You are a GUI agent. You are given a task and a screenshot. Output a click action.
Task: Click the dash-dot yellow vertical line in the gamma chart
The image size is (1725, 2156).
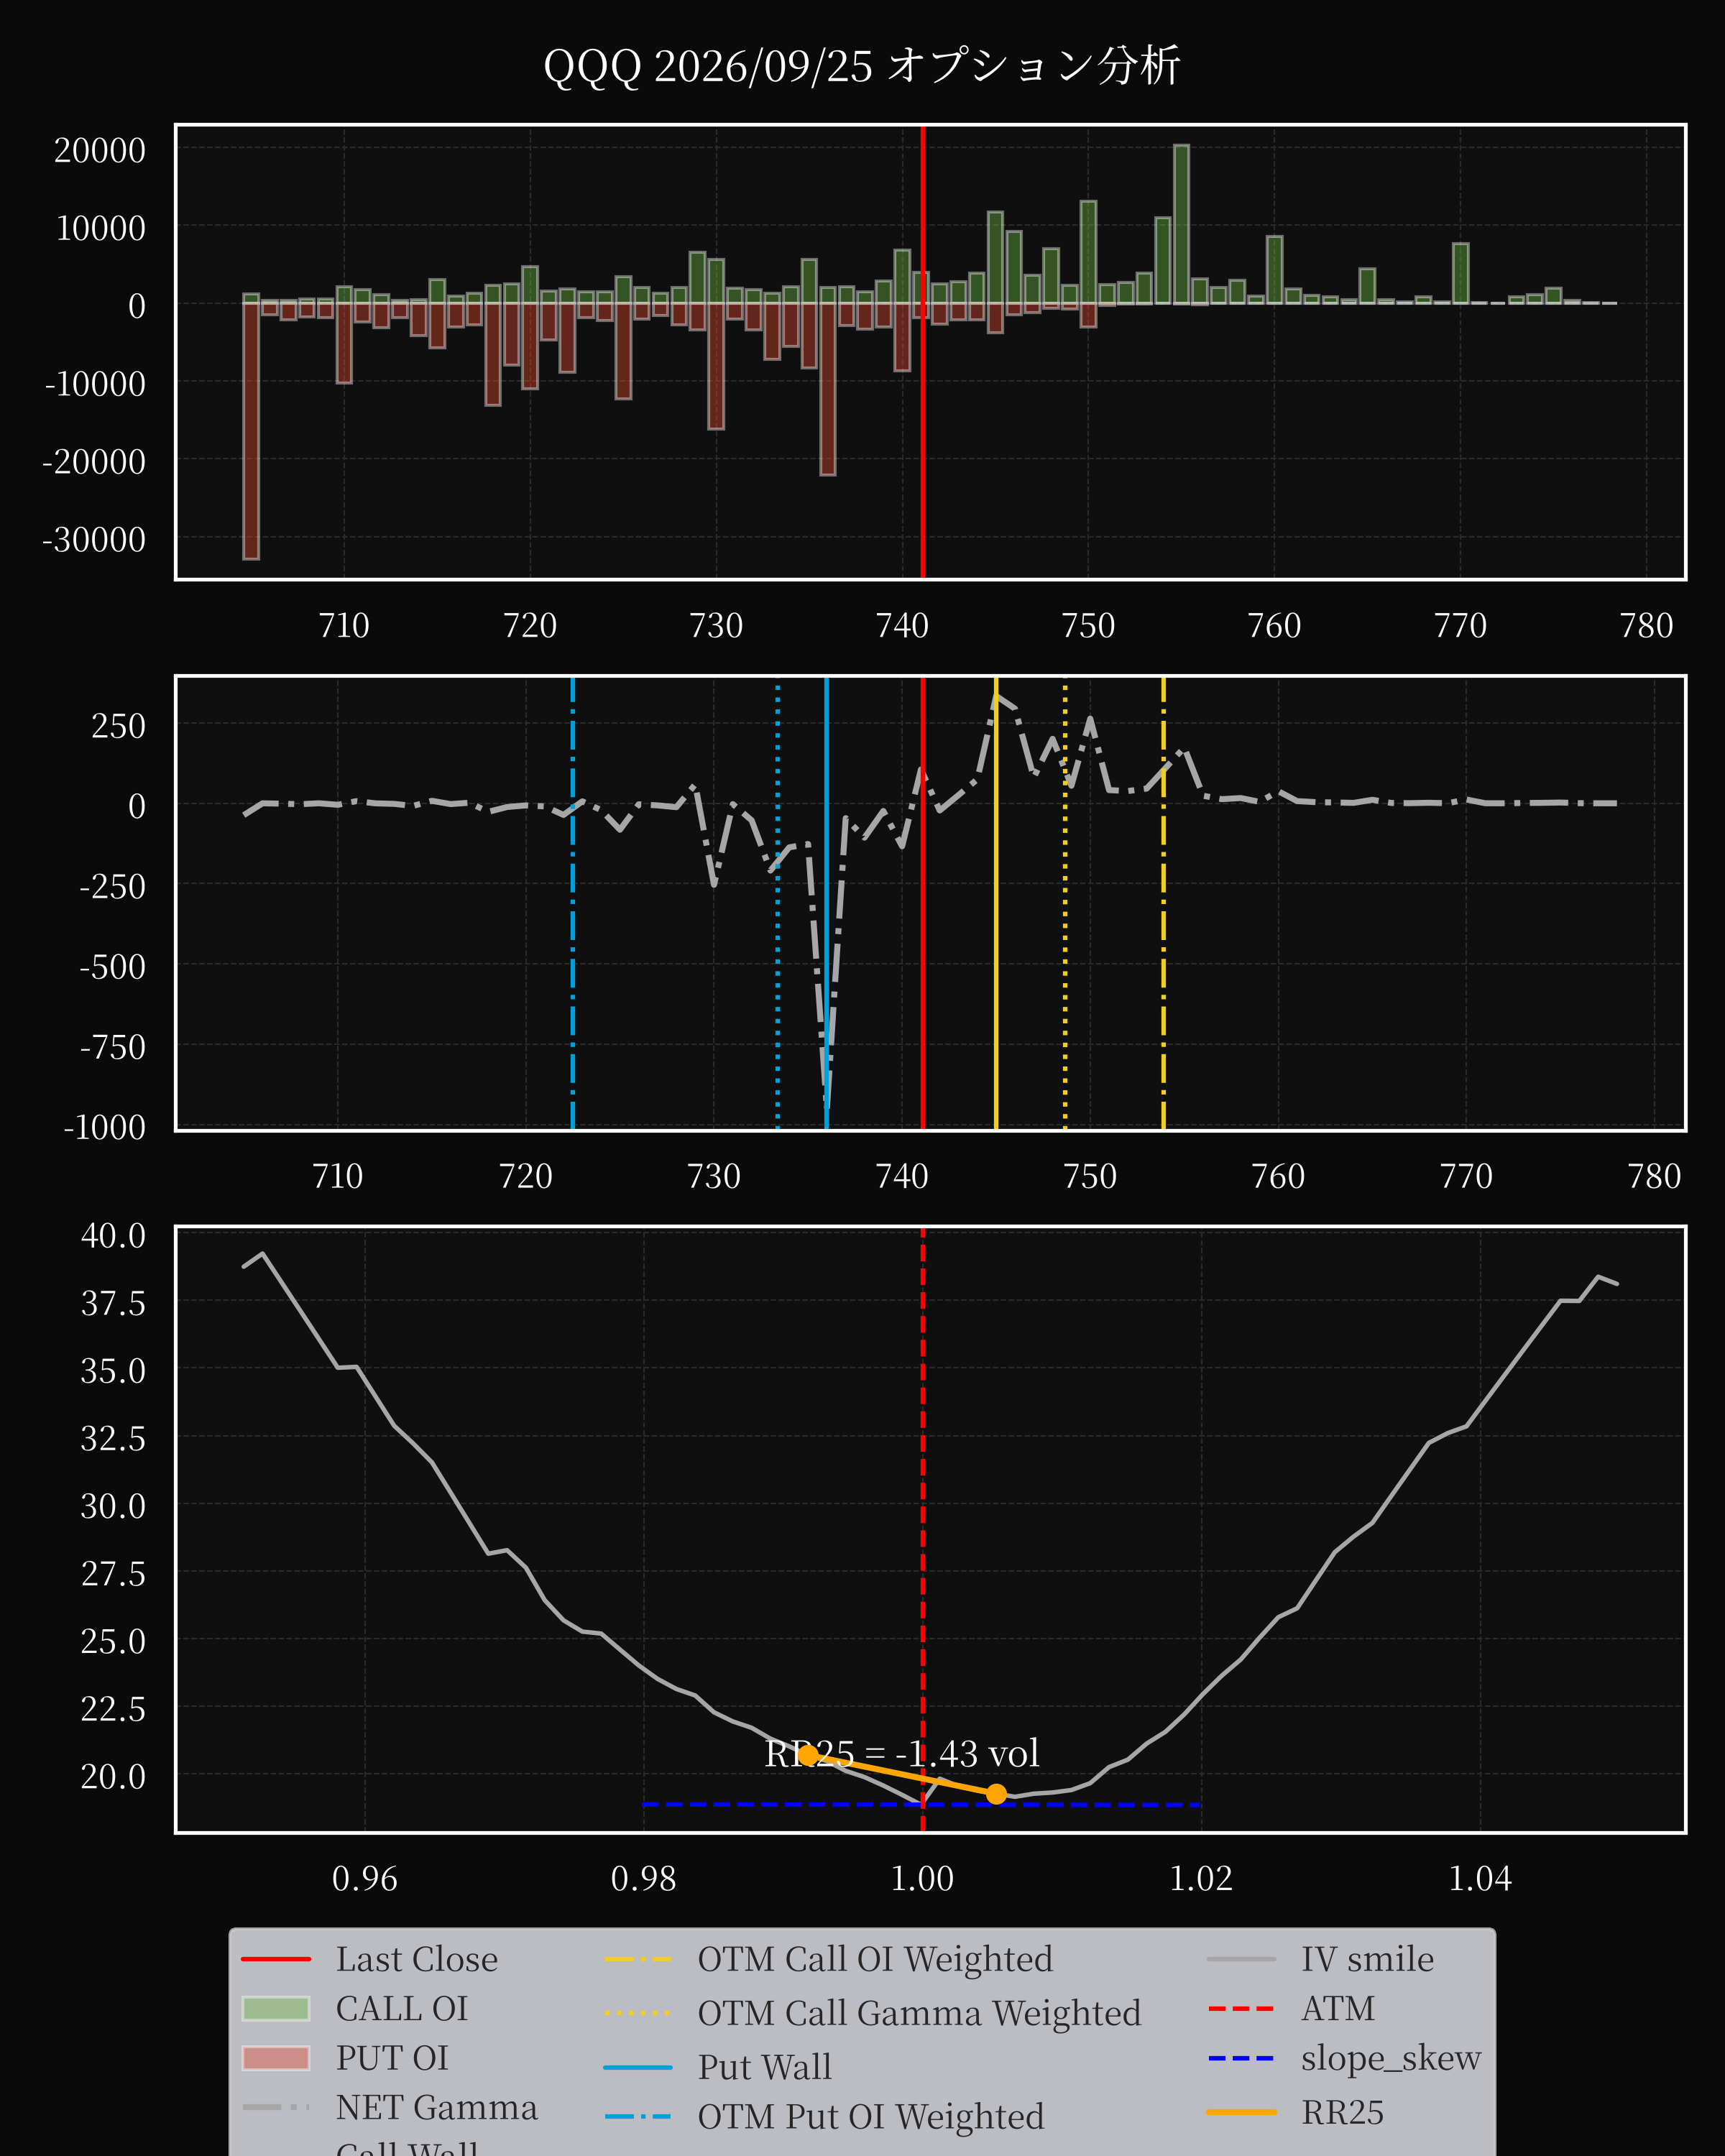point(1163,903)
